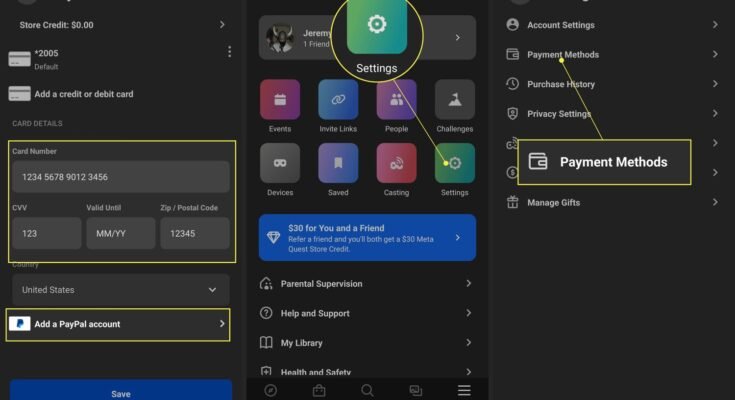
Task: Select the *2005 Default card entry
Action: click(120, 59)
